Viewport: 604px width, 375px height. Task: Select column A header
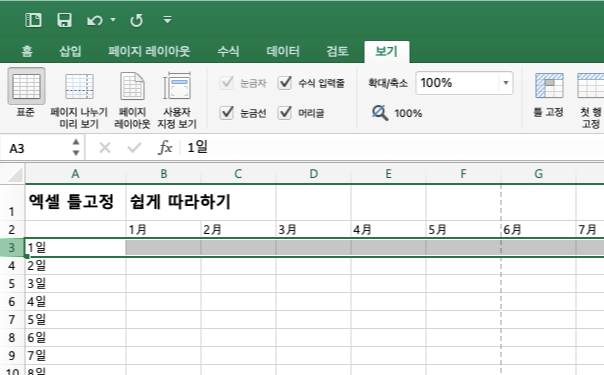pyautogui.click(x=76, y=174)
